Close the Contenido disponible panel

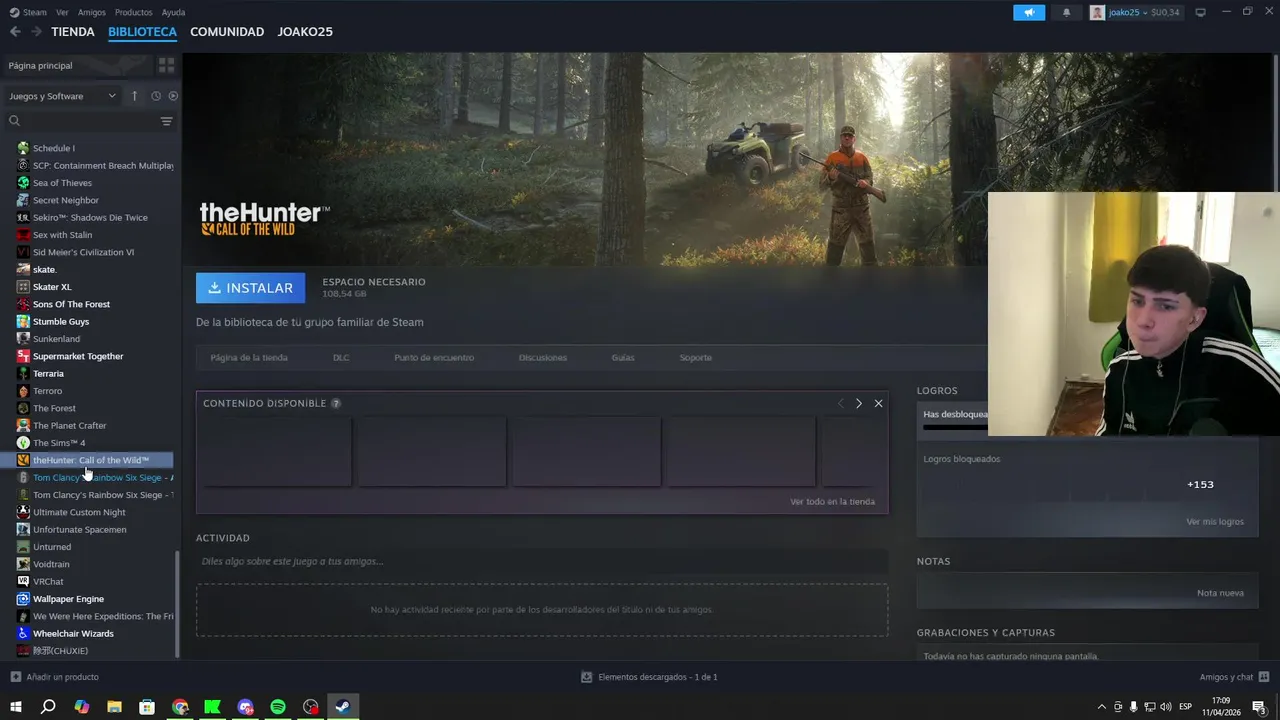(x=878, y=403)
